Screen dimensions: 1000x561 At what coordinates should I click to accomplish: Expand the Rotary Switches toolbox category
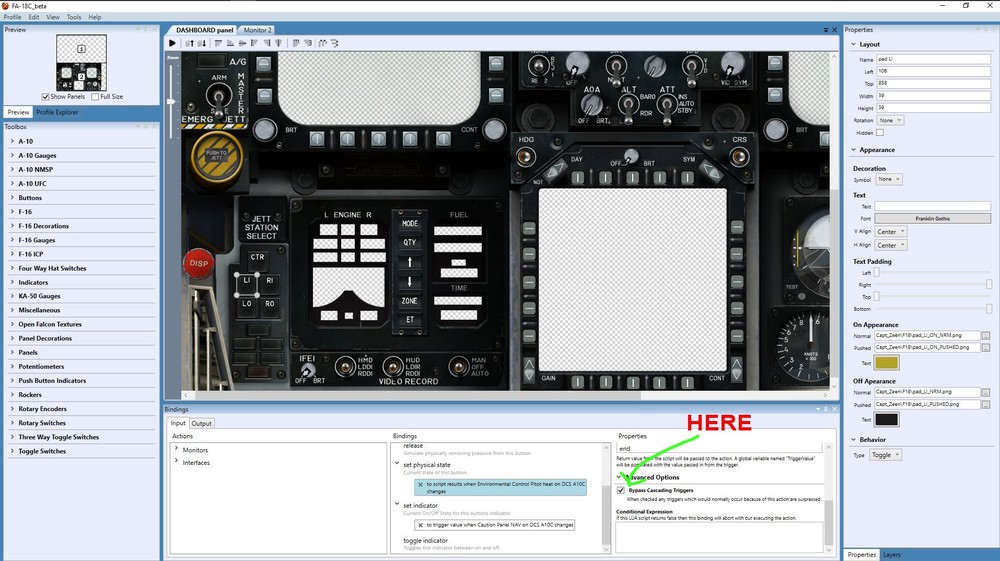pyautogui.click(x=12, y=423)
